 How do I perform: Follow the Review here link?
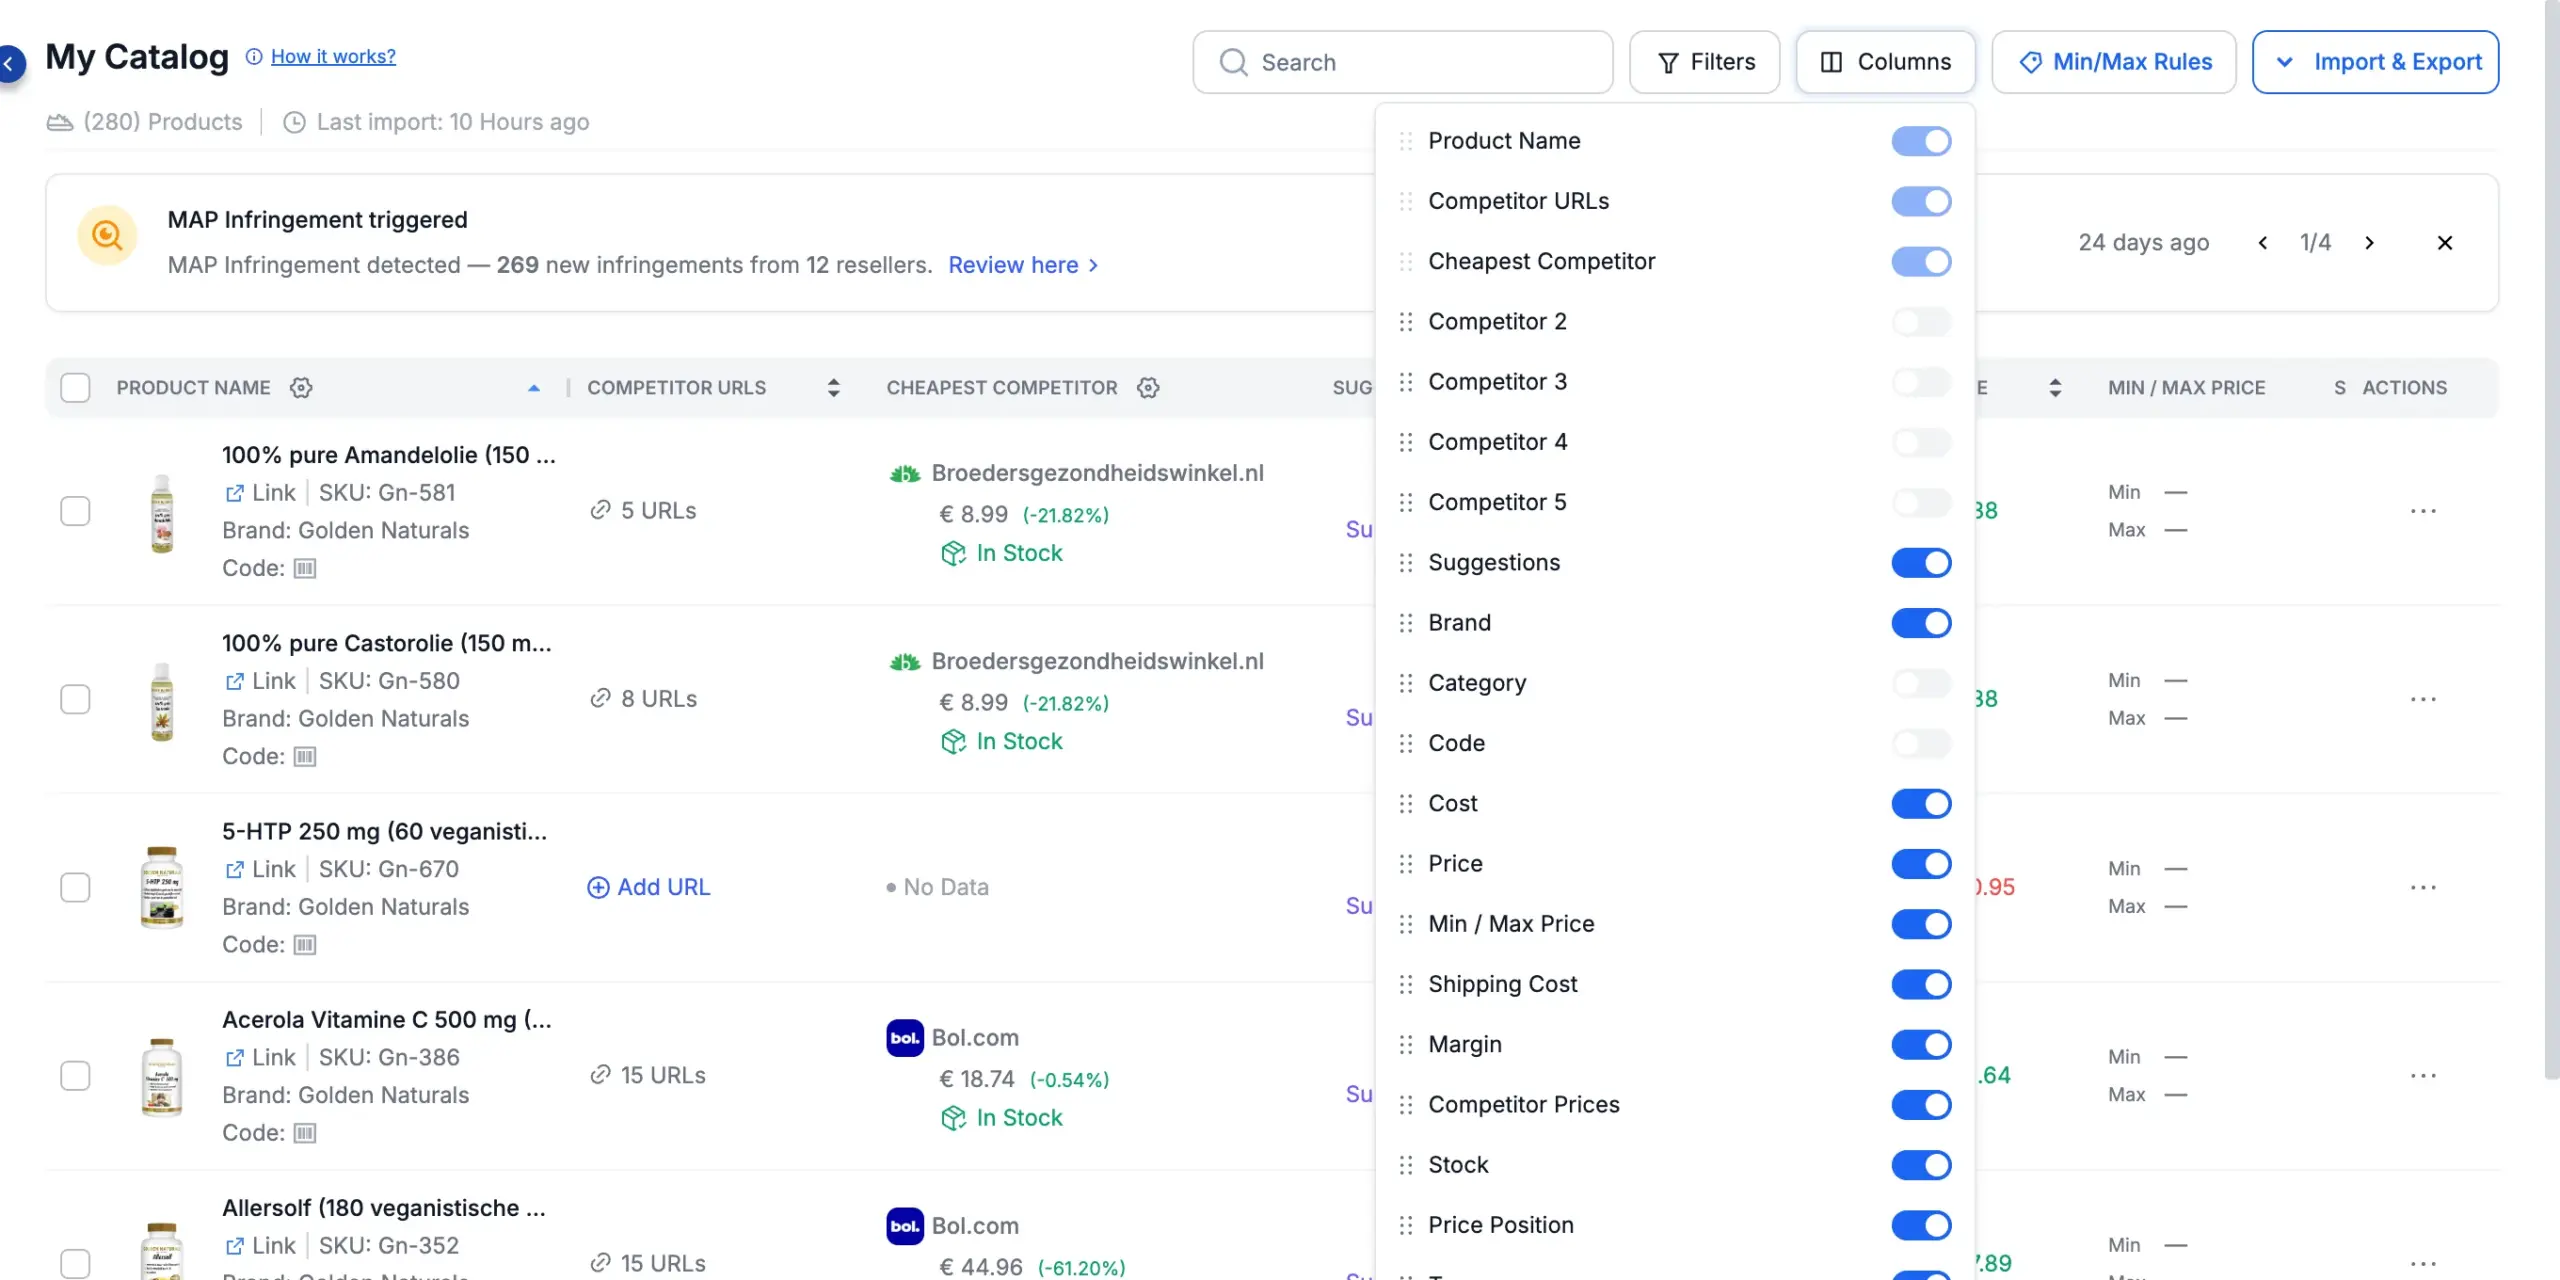coord(1023,265)
